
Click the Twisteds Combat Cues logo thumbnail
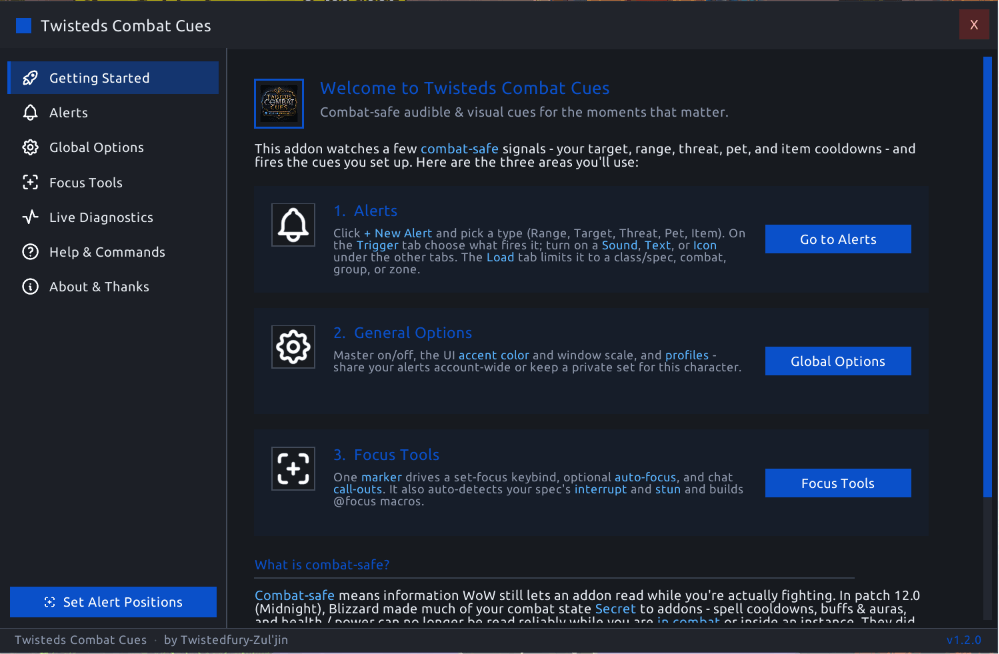(x=279, y=103)
